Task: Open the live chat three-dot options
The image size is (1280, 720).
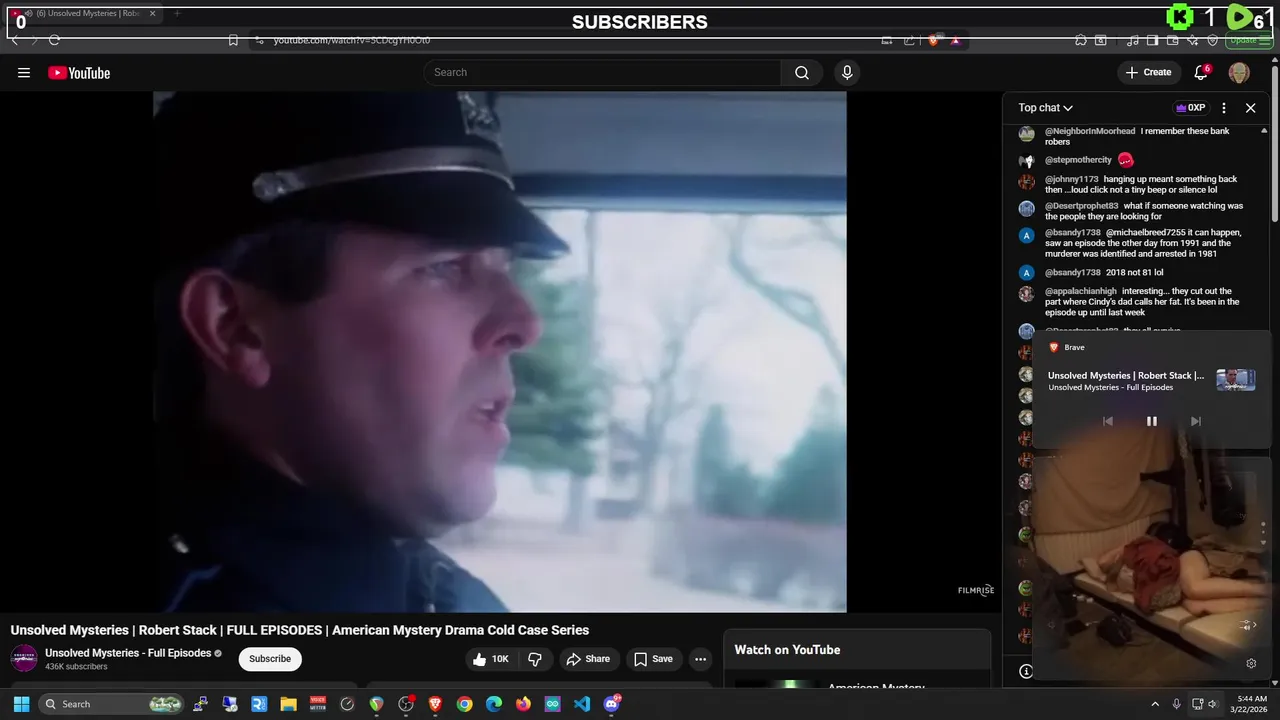Action: [x=1224, y=108]
